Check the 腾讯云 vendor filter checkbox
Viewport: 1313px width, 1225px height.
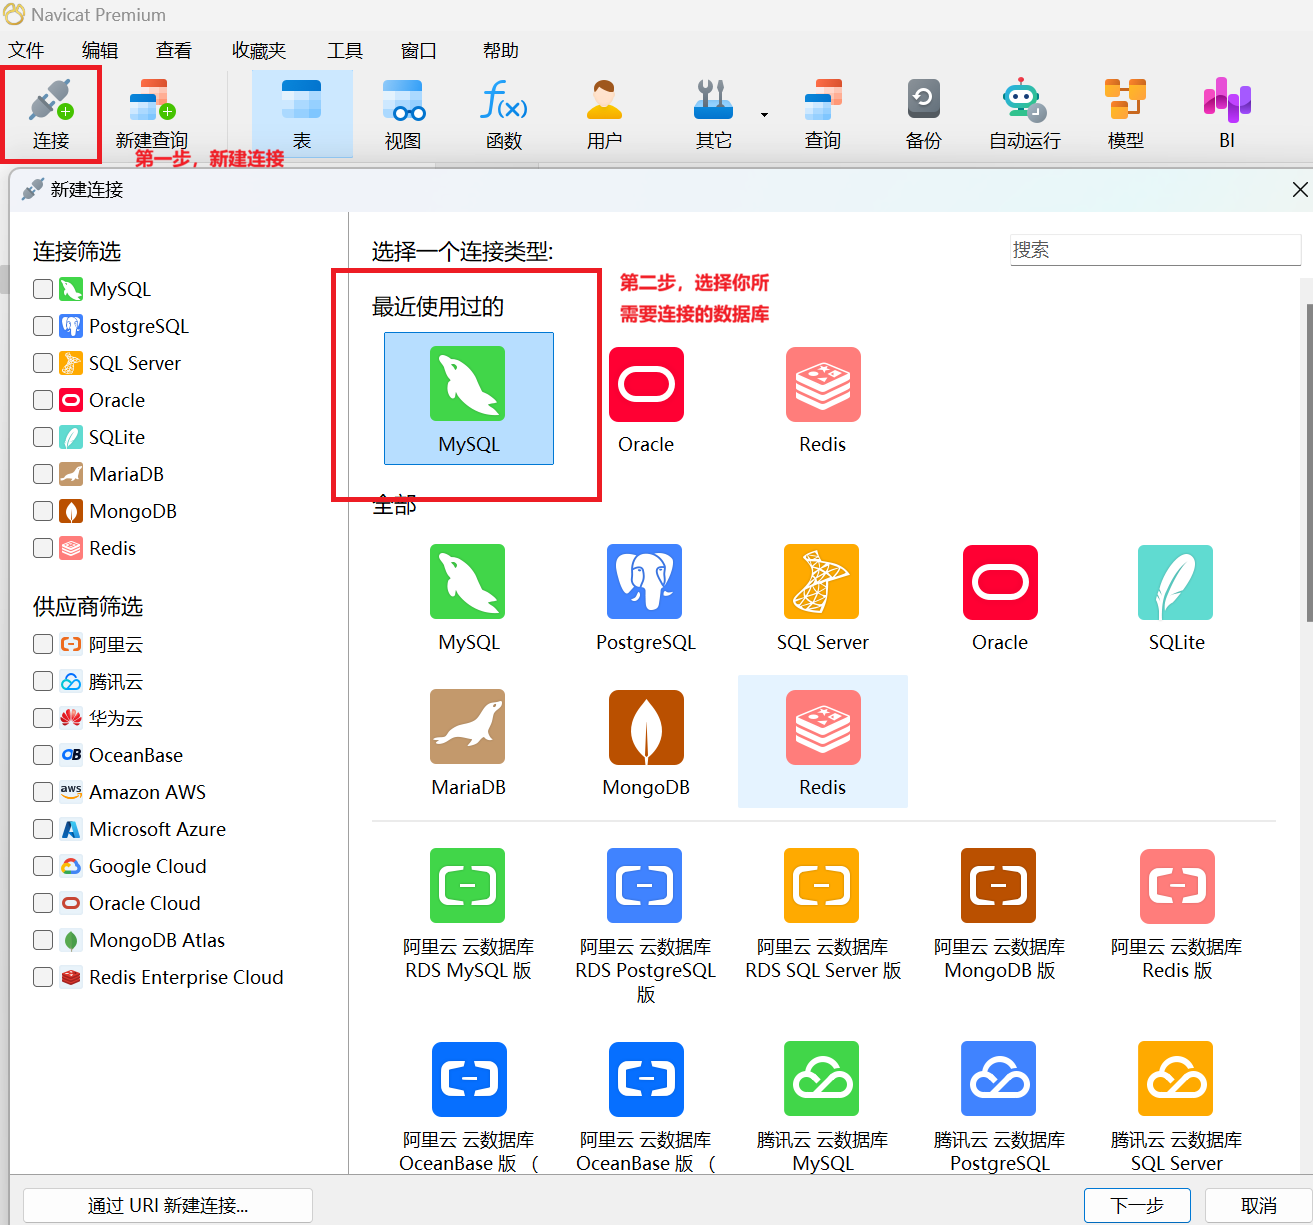coord(43,681)
